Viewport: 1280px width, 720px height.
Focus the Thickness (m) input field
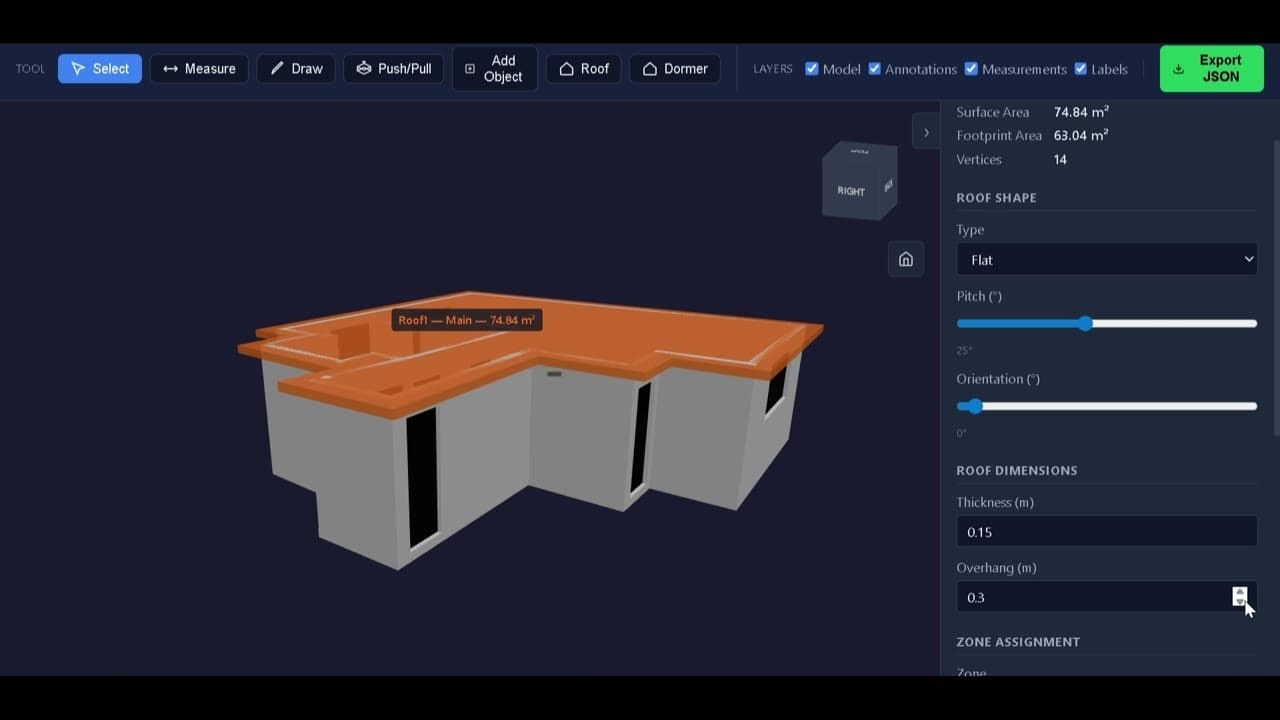click(x=1107, y=531)
